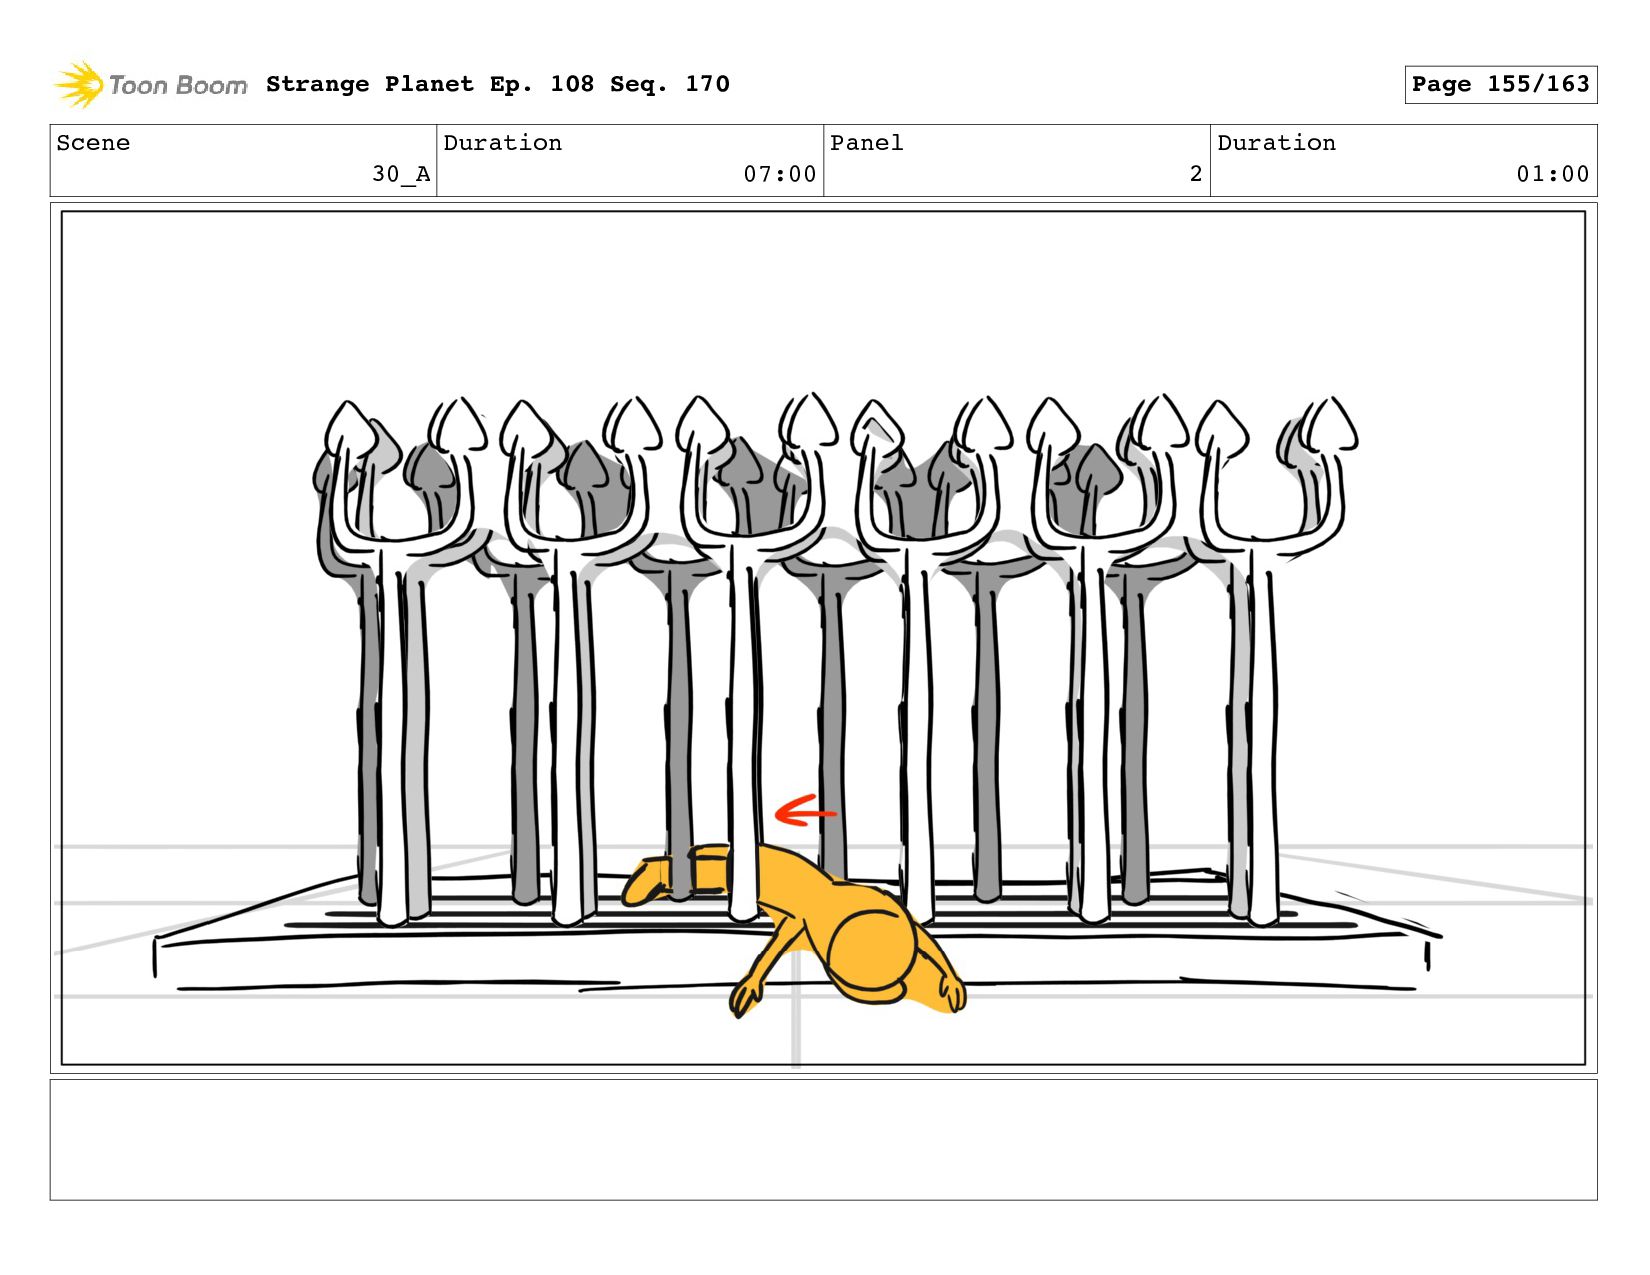Click the 'Scene' header label

pos(93,143)
